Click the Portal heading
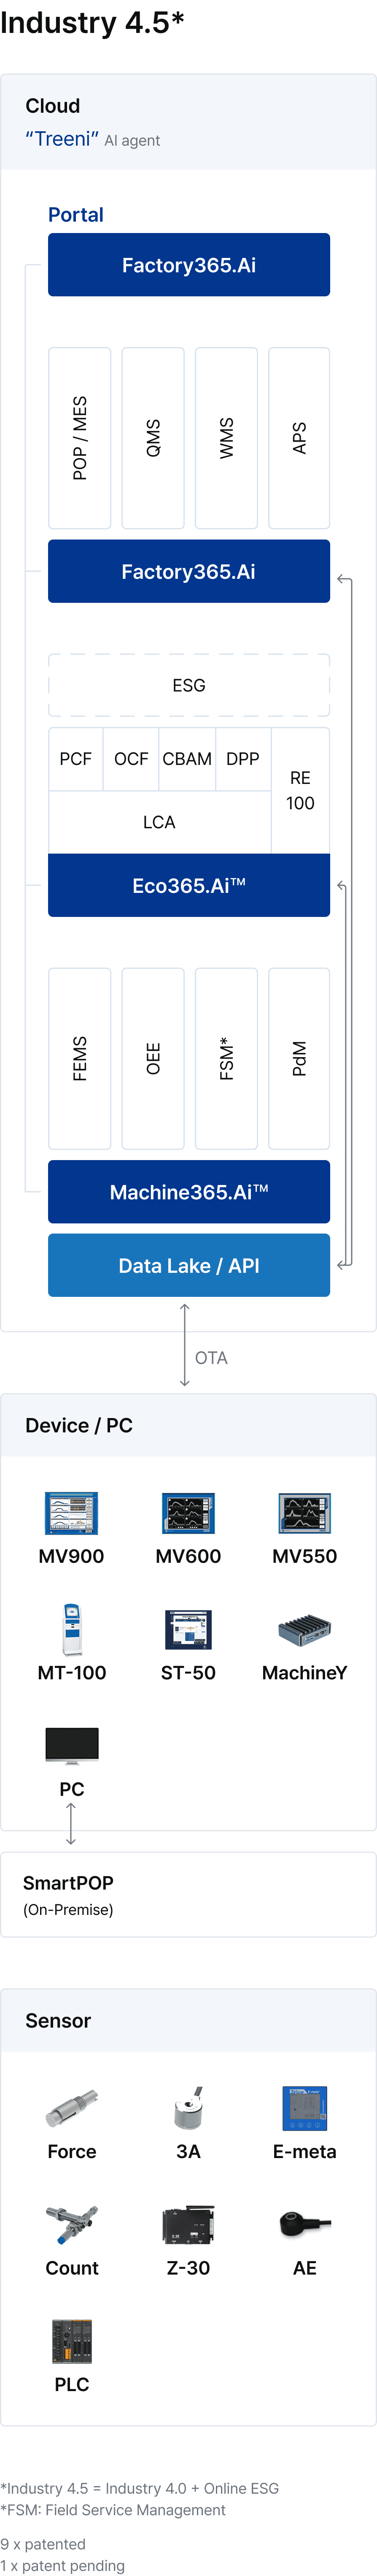 pos(76,214)
